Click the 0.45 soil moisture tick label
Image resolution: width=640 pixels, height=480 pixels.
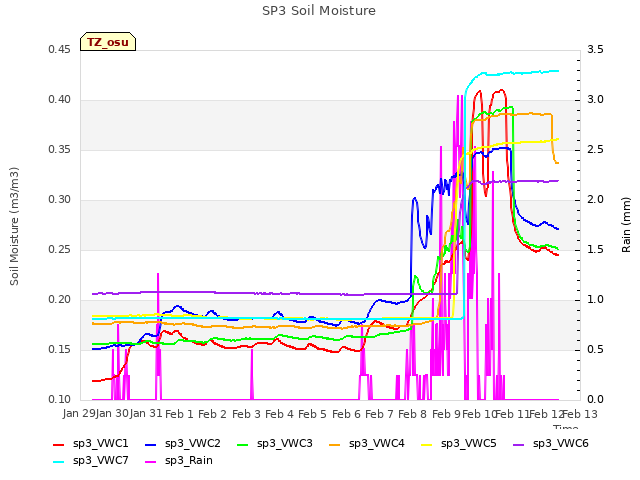tap(60, 50)
